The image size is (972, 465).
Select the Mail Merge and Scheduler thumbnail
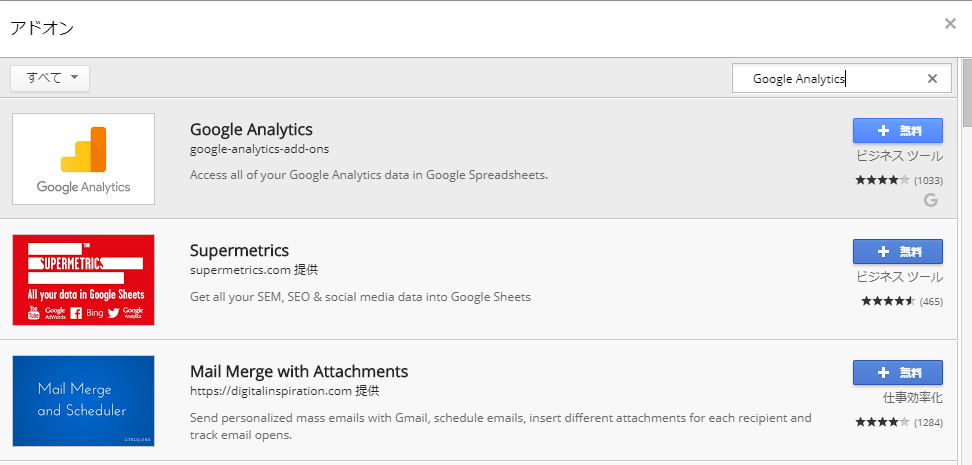point(83,401)
